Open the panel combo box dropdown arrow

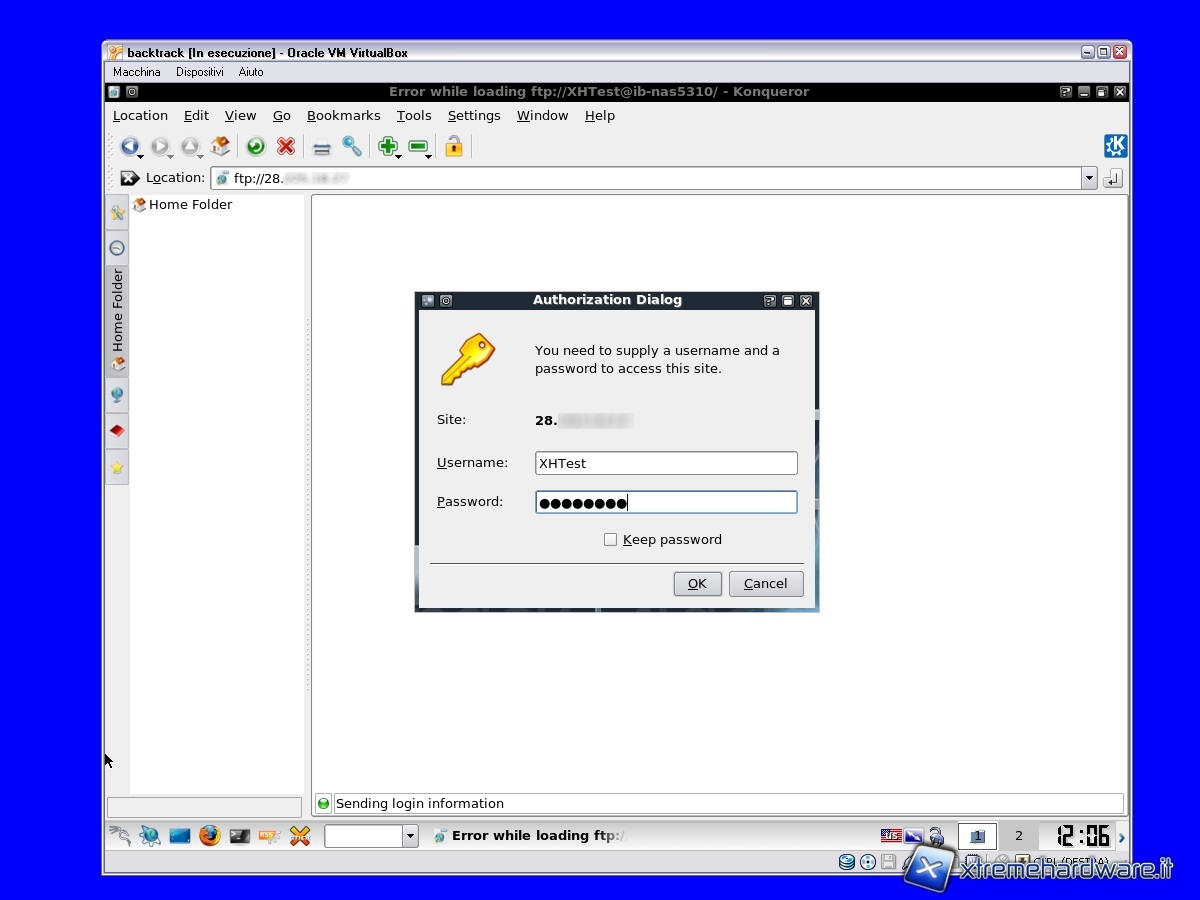pos(409,836)
